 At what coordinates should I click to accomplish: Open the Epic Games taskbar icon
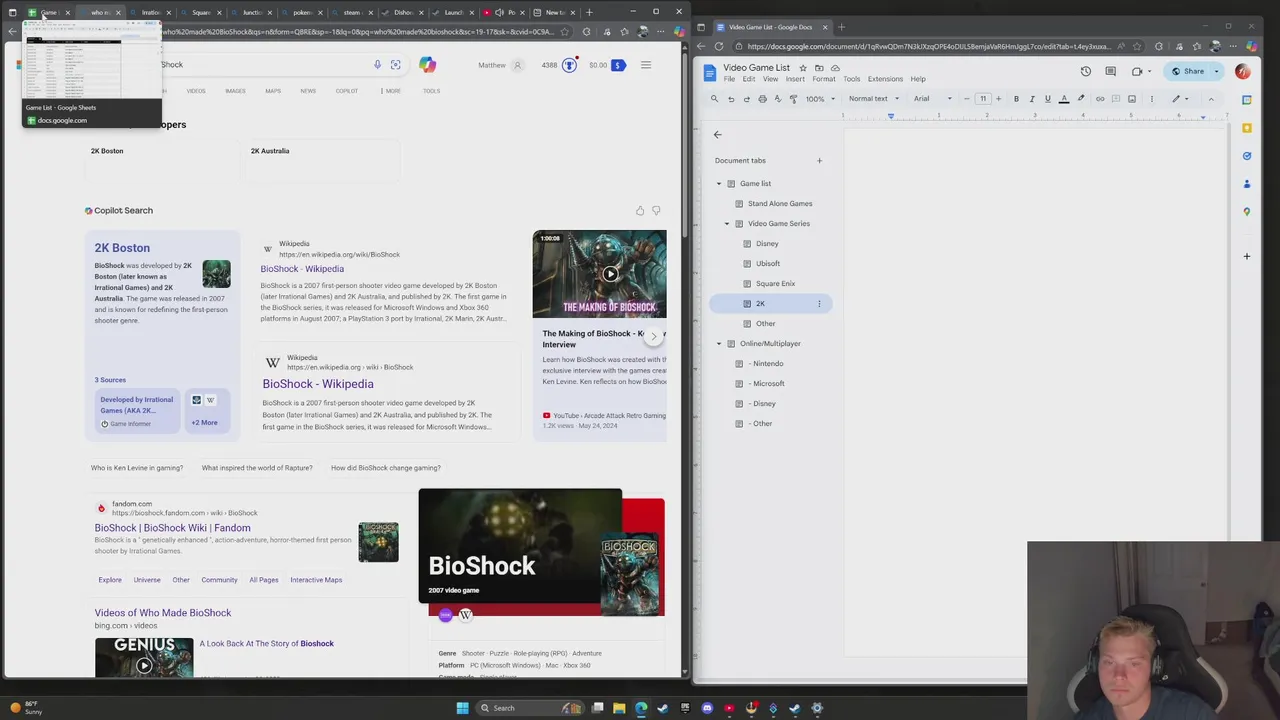point(685,708)
